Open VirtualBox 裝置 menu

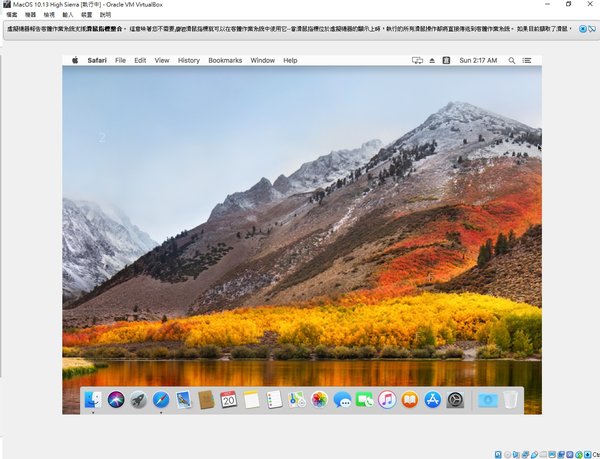click(x=86, y=15)
